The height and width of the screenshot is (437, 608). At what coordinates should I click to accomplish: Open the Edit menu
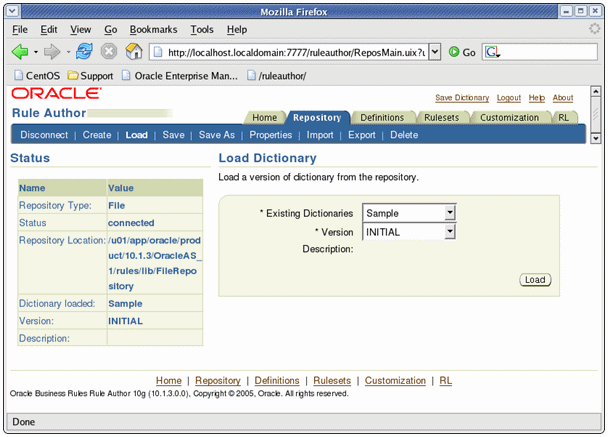click(49, 29)
